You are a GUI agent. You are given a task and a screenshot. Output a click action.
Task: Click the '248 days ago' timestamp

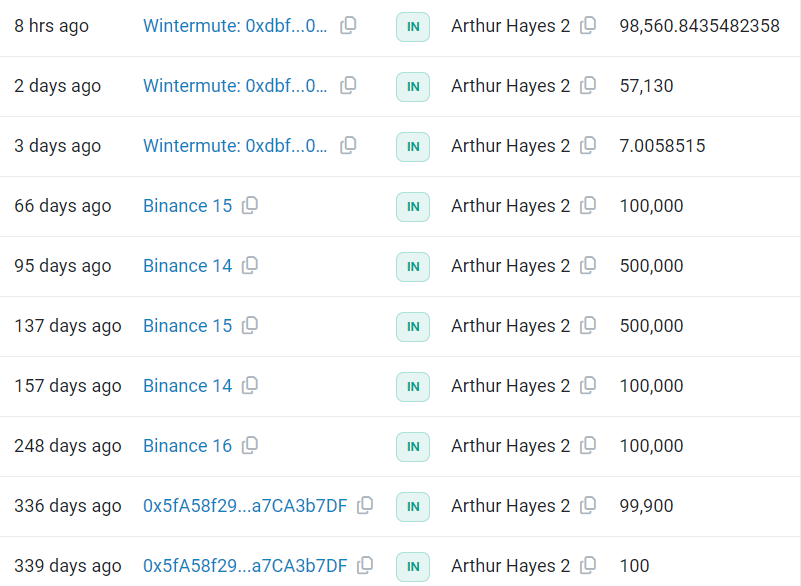pos(68,446)
